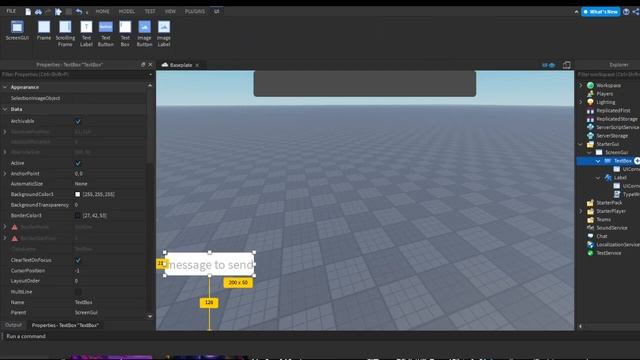Collapse the Appearance section
The width and height of the screenshot is (640, 360).
5,87
